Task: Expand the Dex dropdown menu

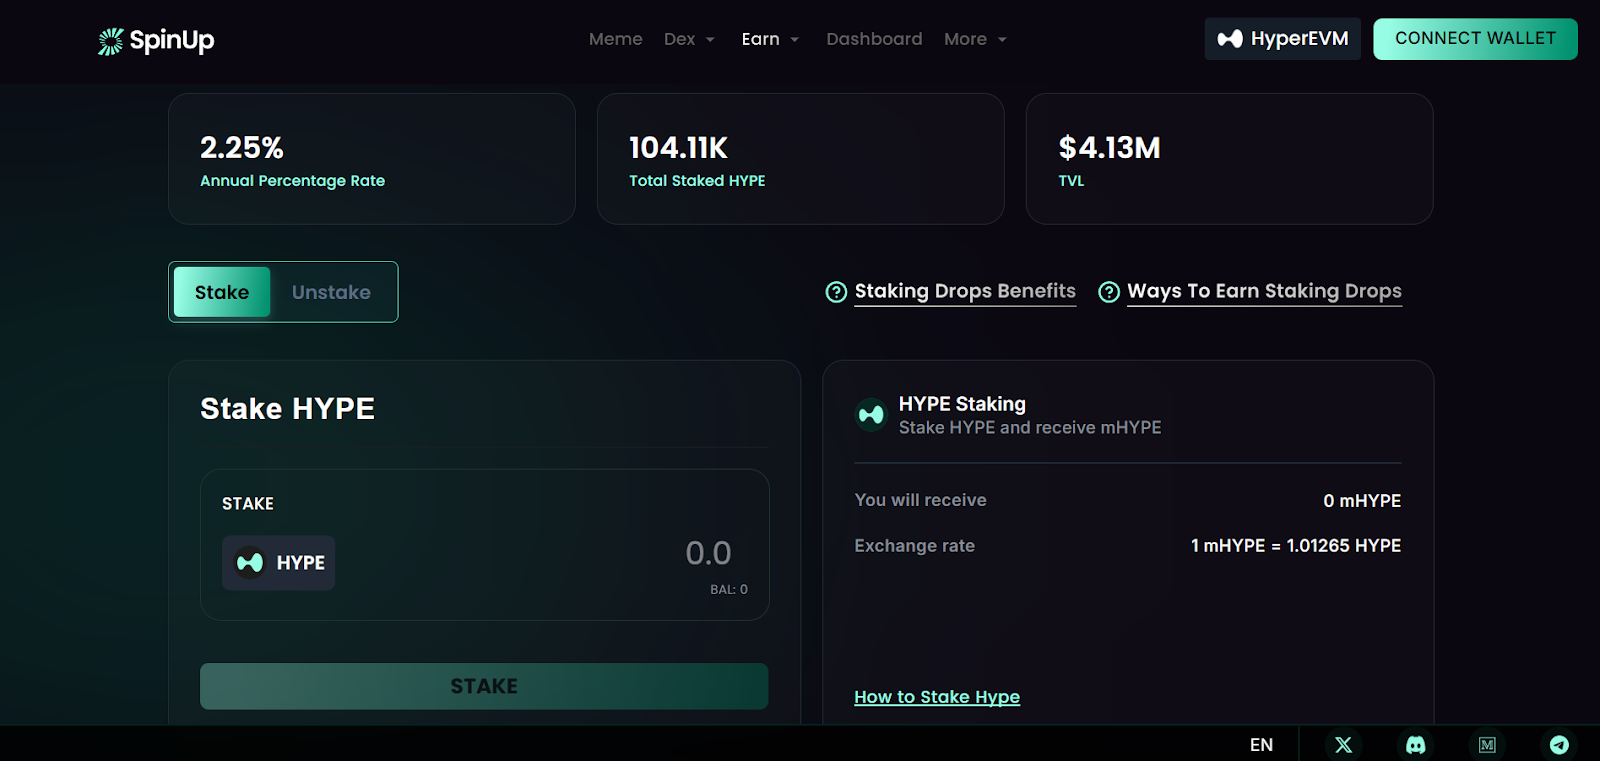Action: click(x=689, y=39)
